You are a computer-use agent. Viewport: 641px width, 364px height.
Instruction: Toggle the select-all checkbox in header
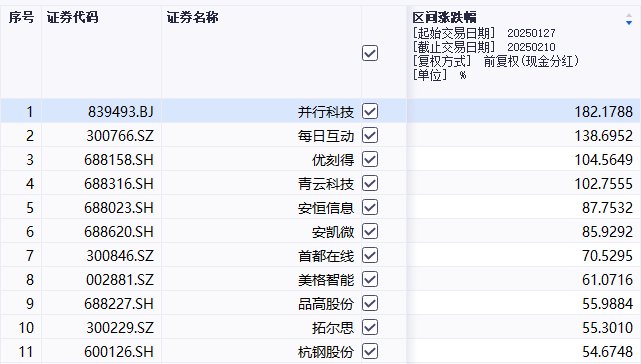370,53
